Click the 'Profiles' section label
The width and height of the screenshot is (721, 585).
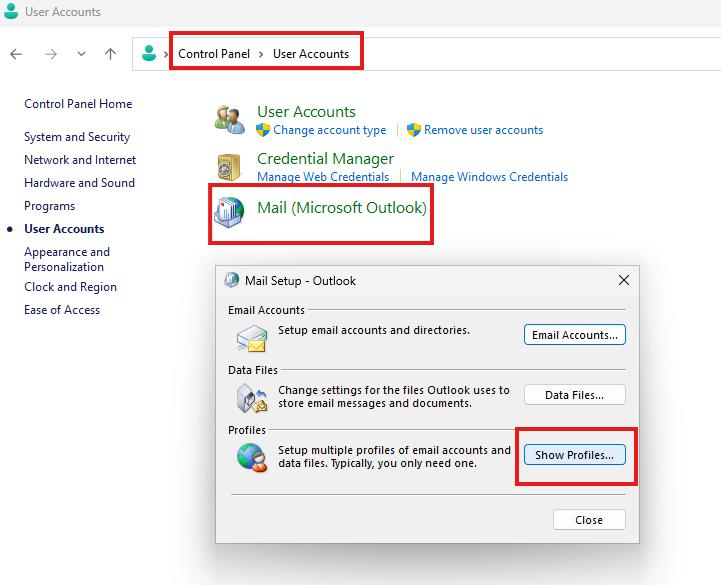pos(247,430)
